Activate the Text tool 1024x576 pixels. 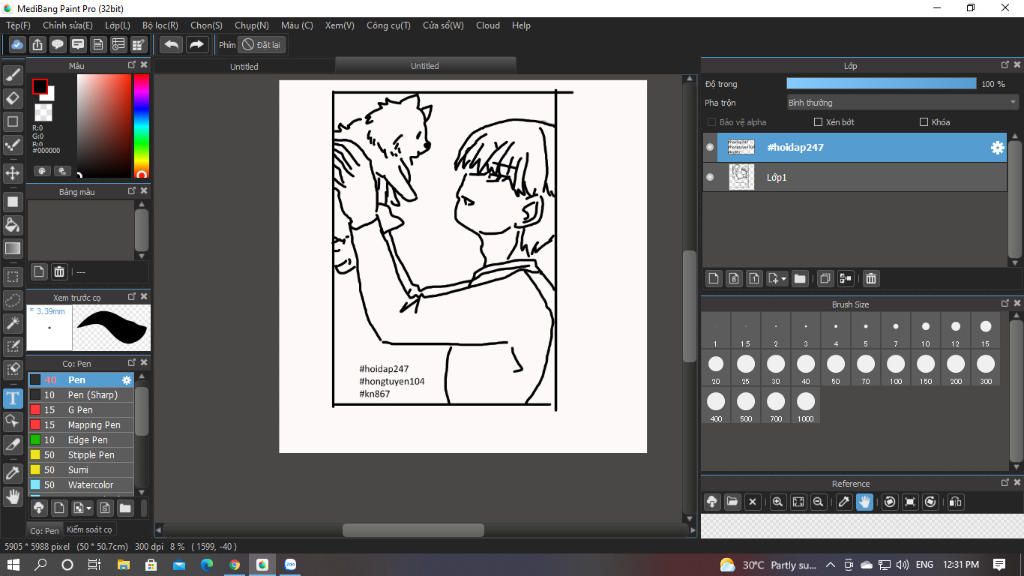12,398
